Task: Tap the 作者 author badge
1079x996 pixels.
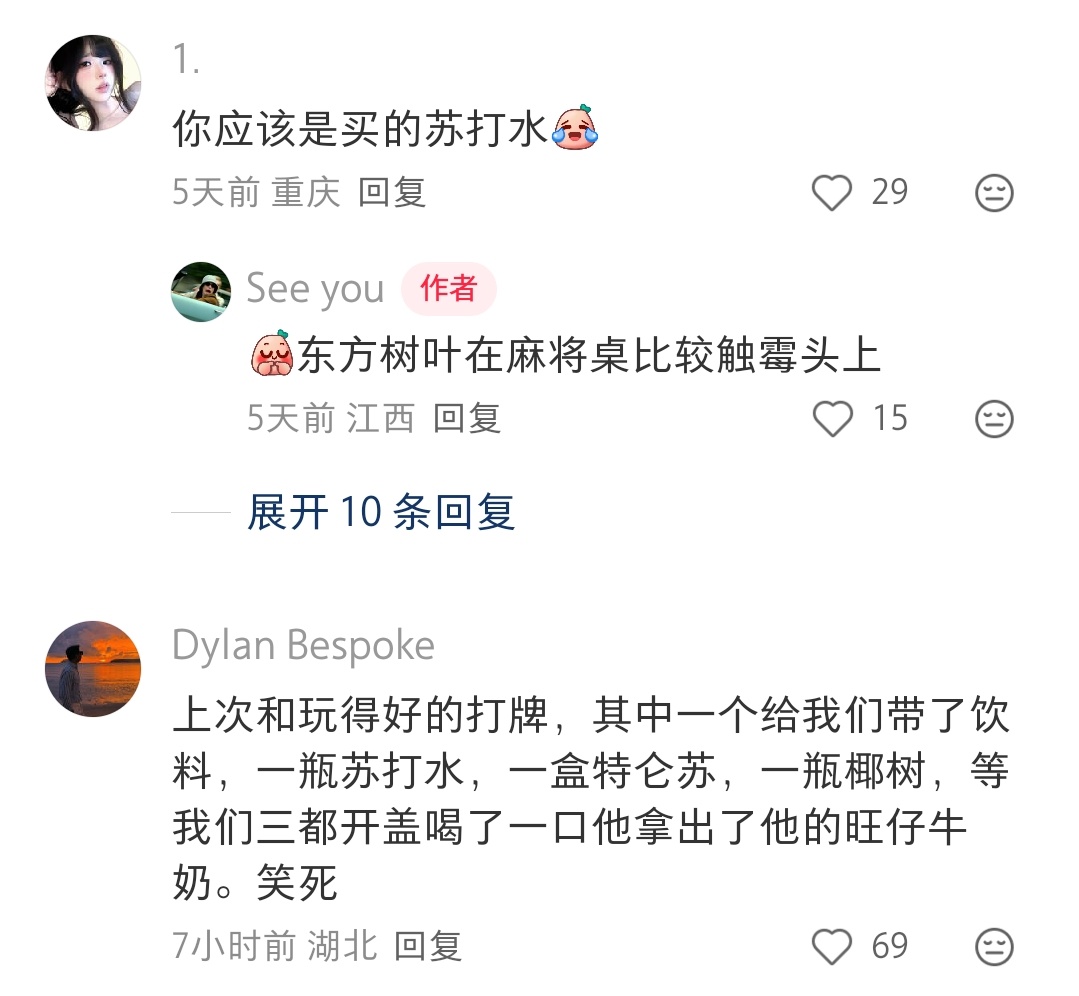Action: (449, 288)
